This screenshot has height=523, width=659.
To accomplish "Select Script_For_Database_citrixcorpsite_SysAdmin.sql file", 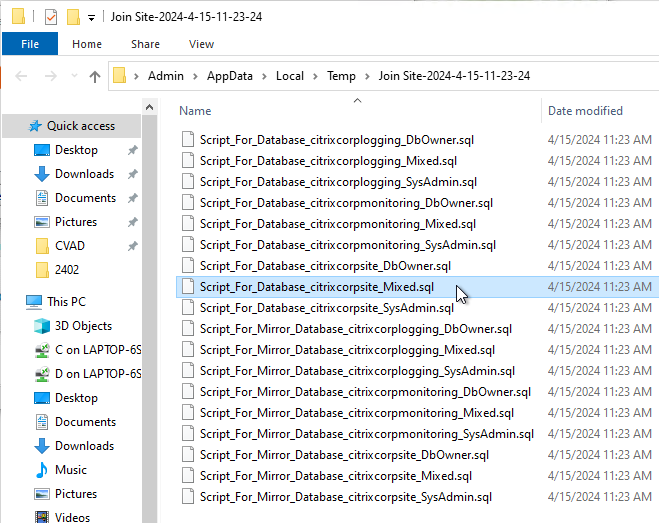I will point(327,308).
